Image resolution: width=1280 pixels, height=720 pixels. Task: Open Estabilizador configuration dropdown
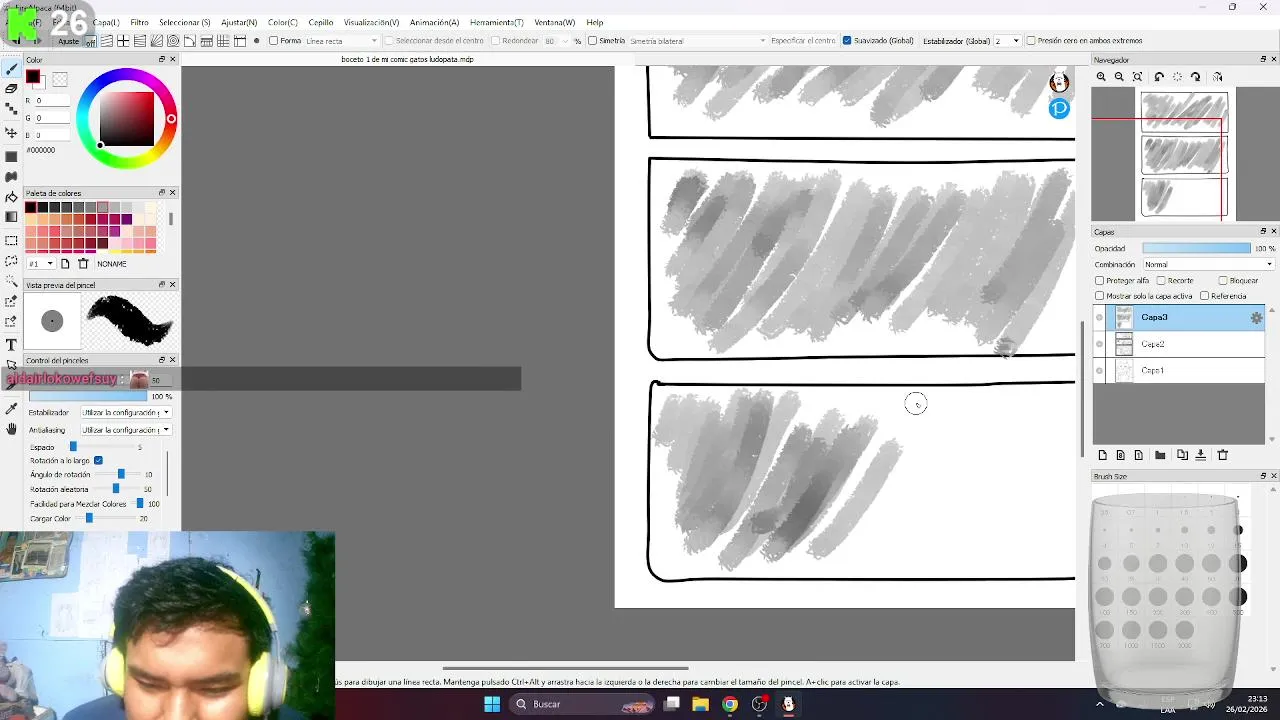coord(125,412)
